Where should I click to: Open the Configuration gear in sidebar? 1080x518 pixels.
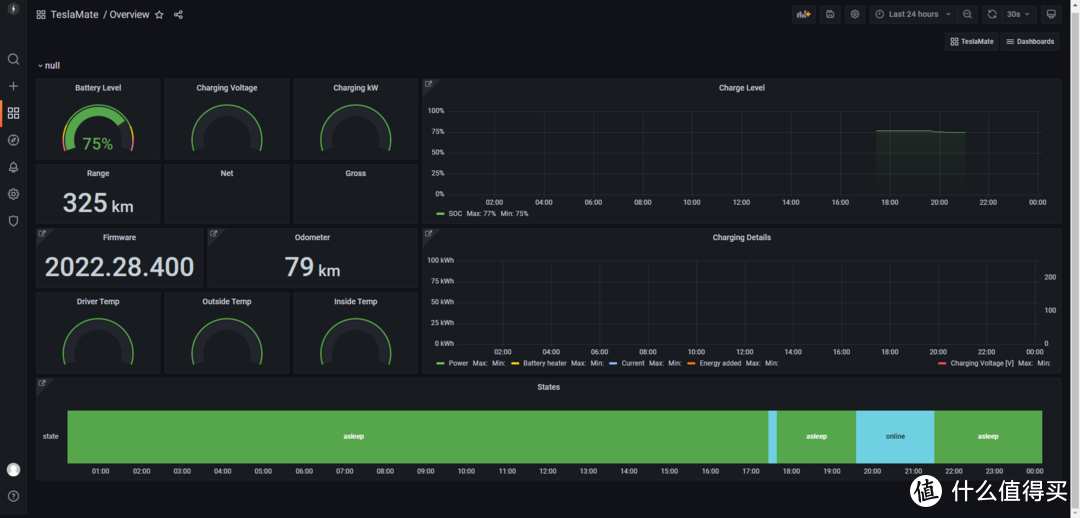(x=13, y=194)
